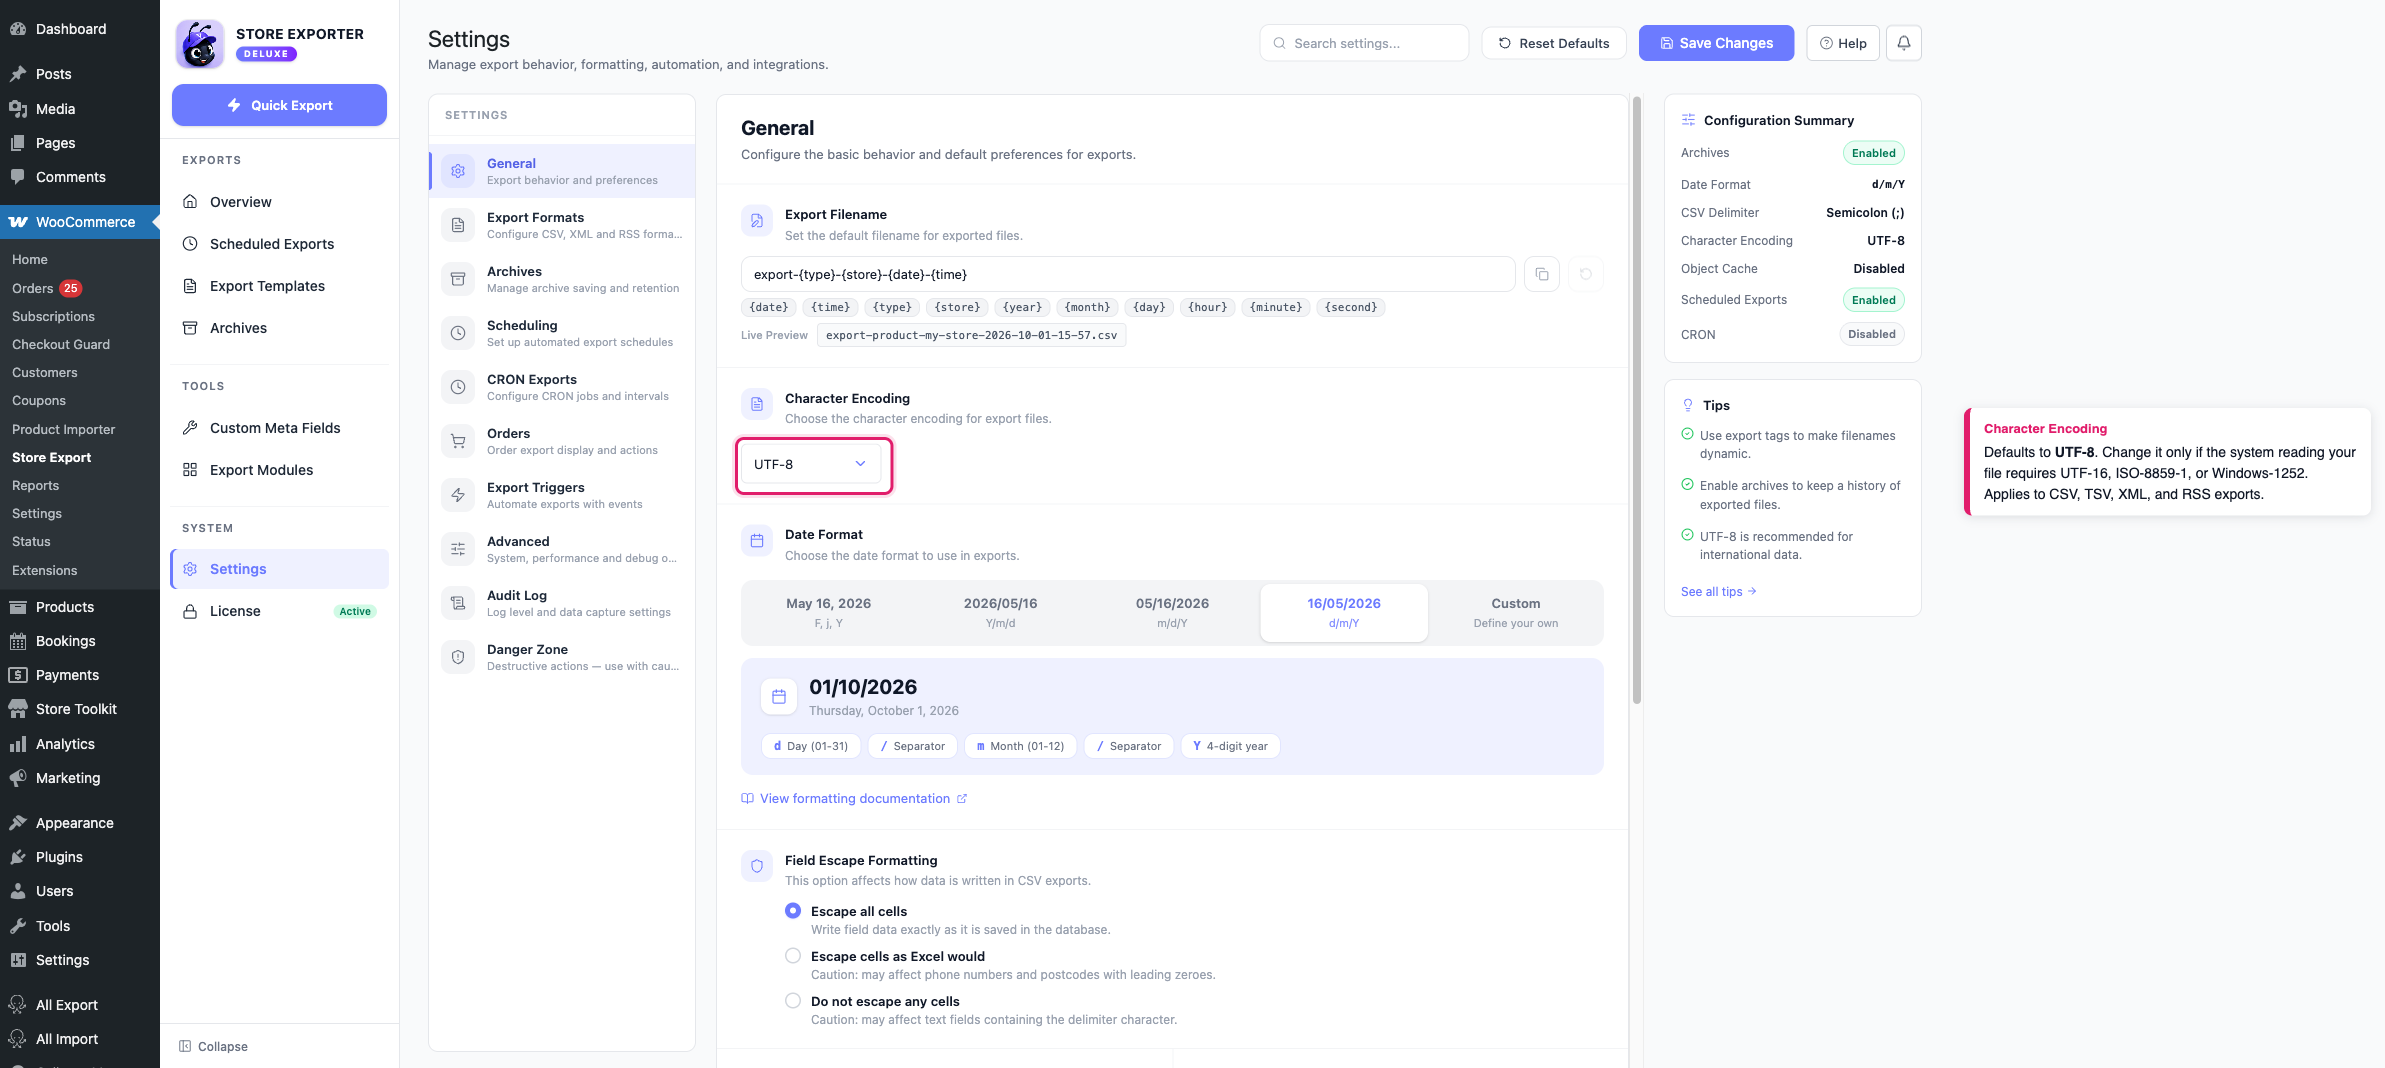Click the Quick Export button
Screen dimensions: 2385x1068
tap(279, 105)
